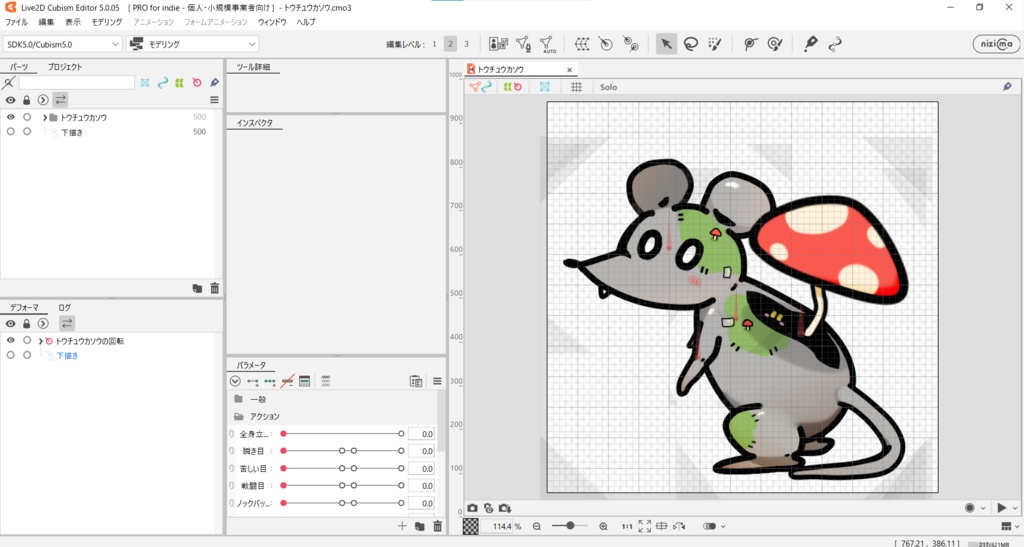Select the brush selection tool

coord(715,44)
